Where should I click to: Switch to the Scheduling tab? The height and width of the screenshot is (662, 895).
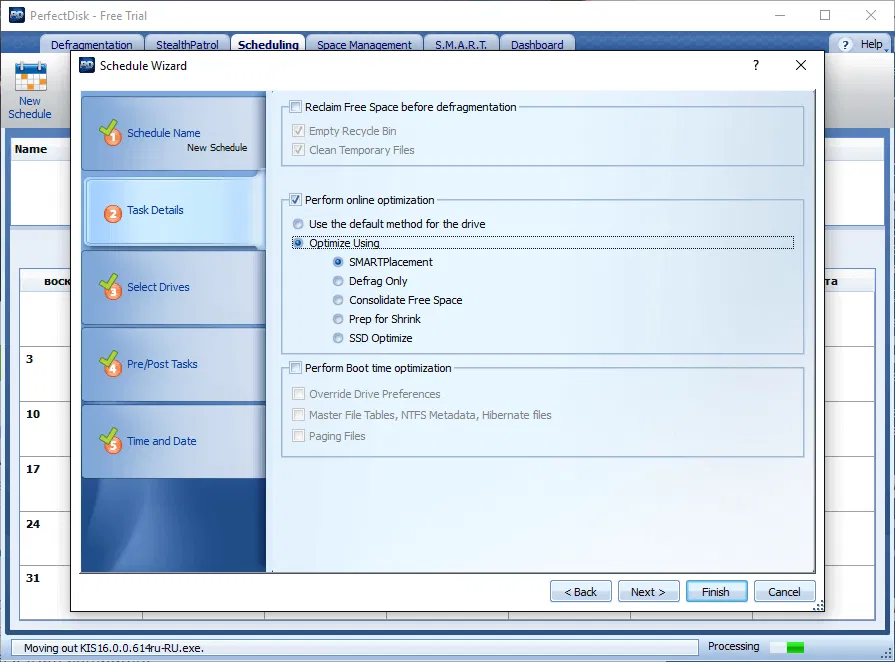268,45
